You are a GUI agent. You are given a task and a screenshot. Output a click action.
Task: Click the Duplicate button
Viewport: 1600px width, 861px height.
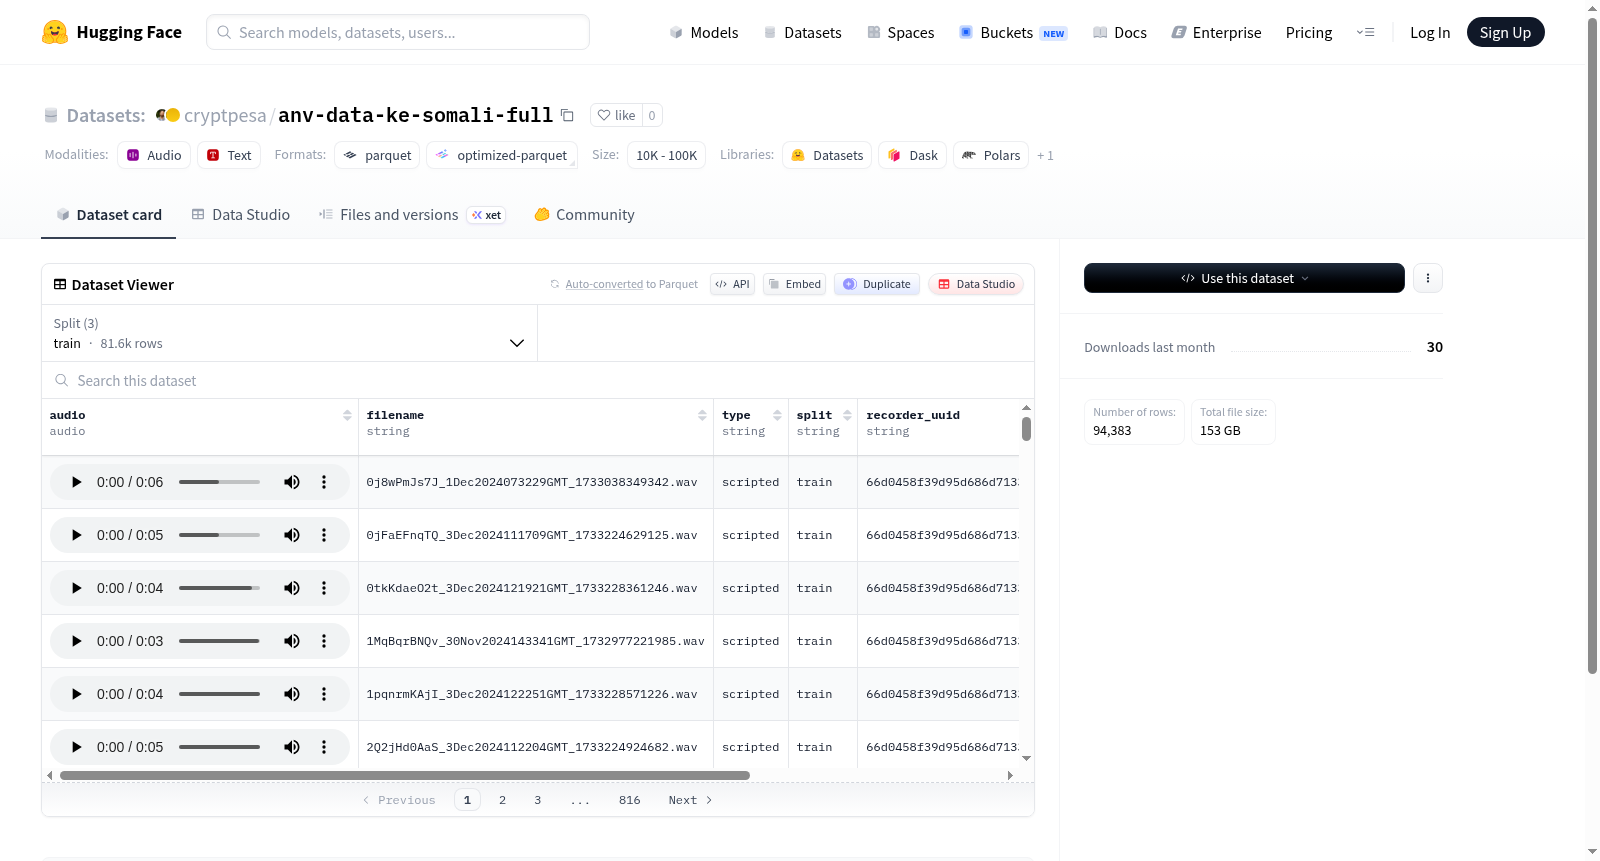point(877,284)
